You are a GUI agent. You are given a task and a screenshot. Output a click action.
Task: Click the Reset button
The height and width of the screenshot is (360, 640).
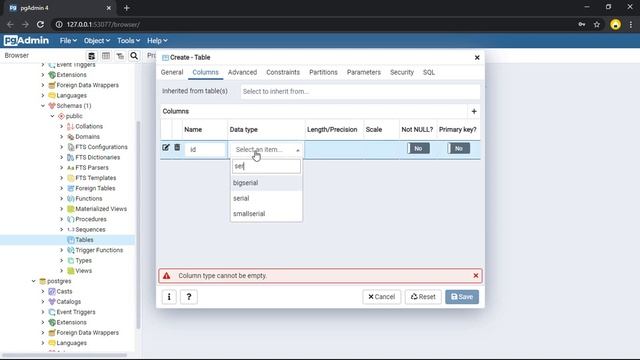pyautogui.click(x=423, y=297)
